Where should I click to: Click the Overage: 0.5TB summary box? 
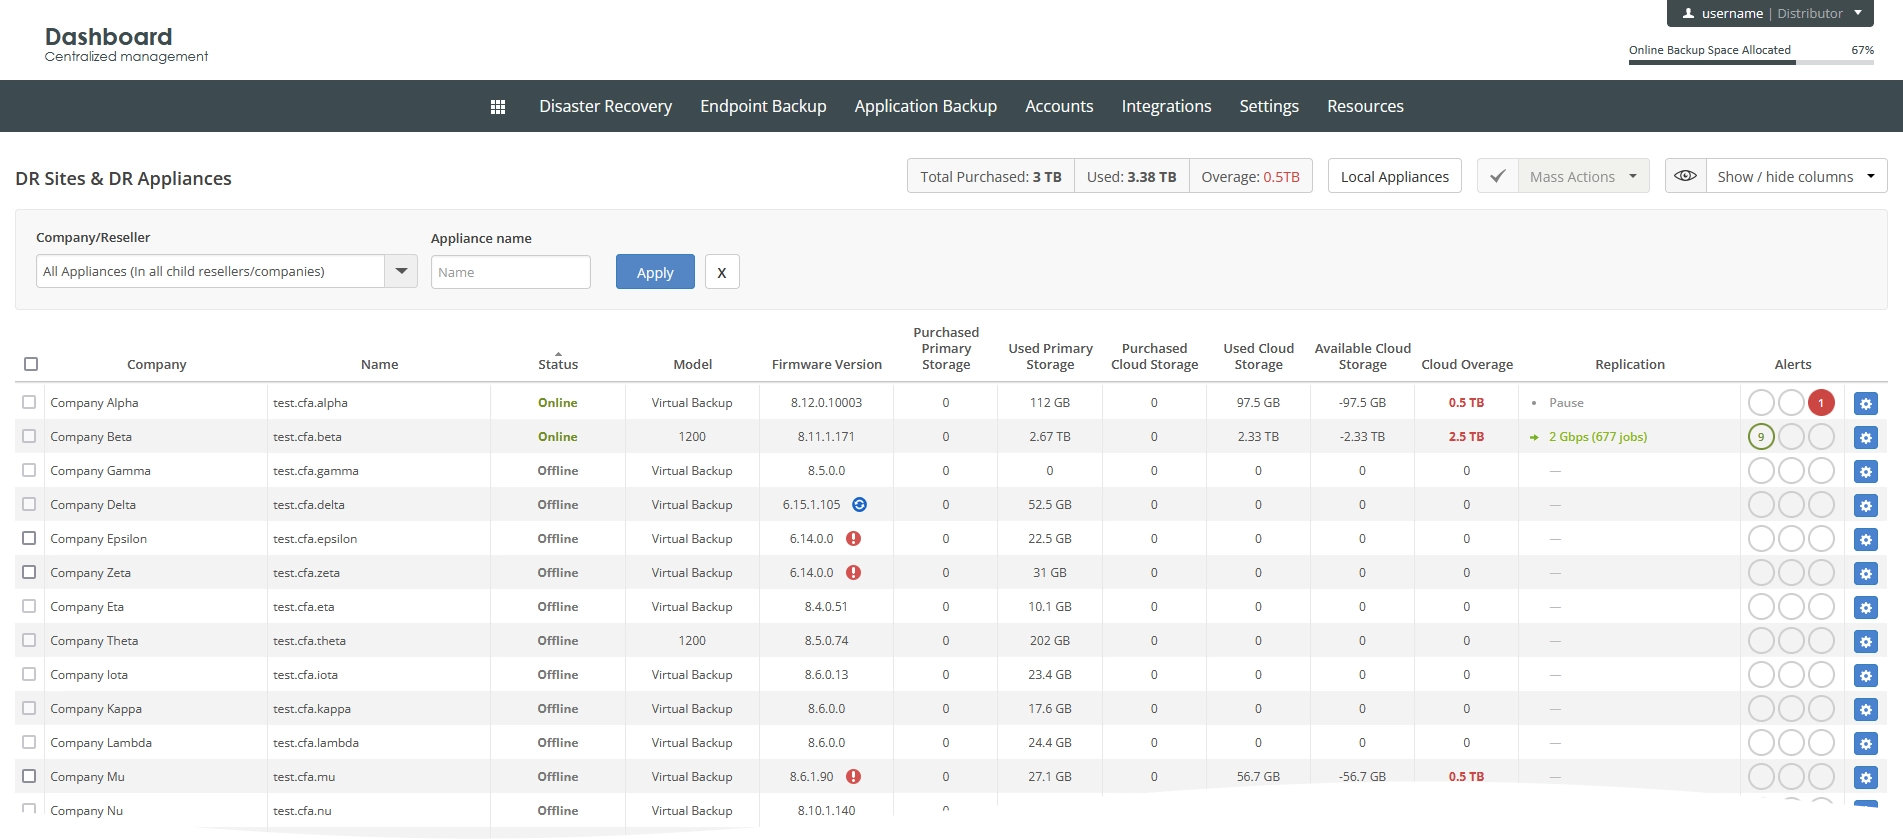pyautogui.click(x=1250, y=176)
